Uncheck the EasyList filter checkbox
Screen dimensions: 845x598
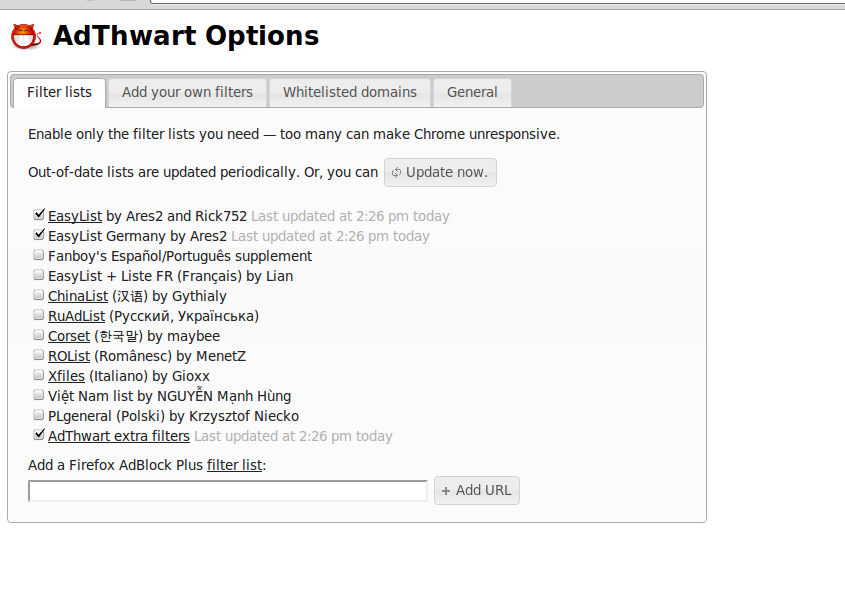coord(39,215)
